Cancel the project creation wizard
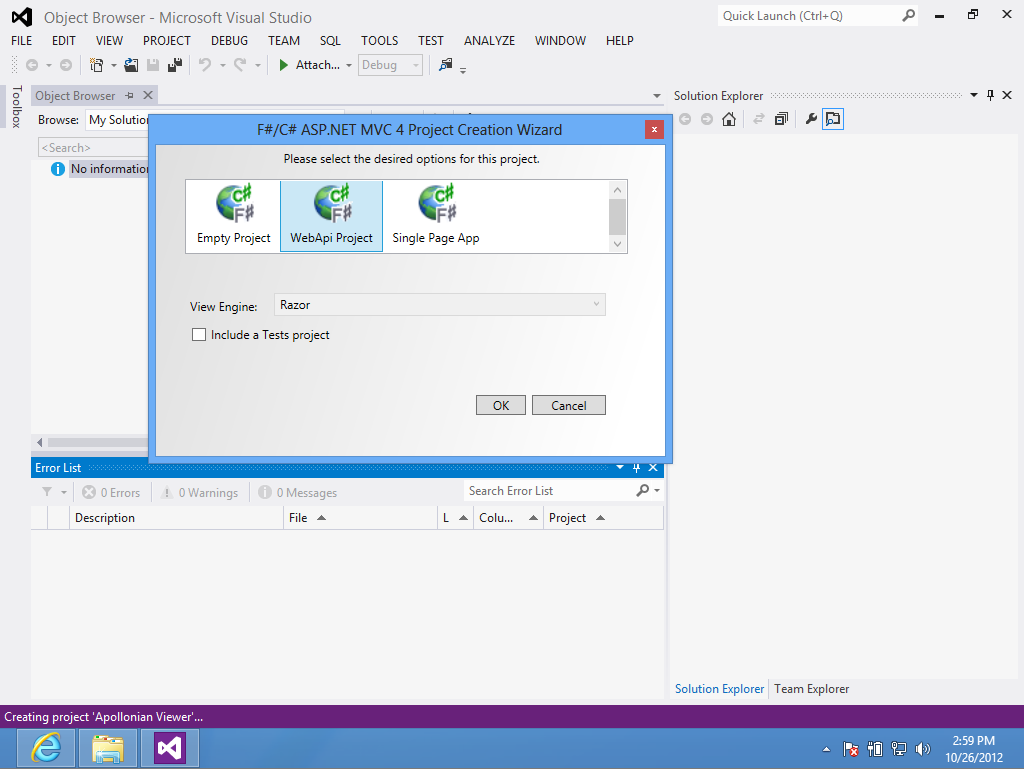 [x=568, y=405]
